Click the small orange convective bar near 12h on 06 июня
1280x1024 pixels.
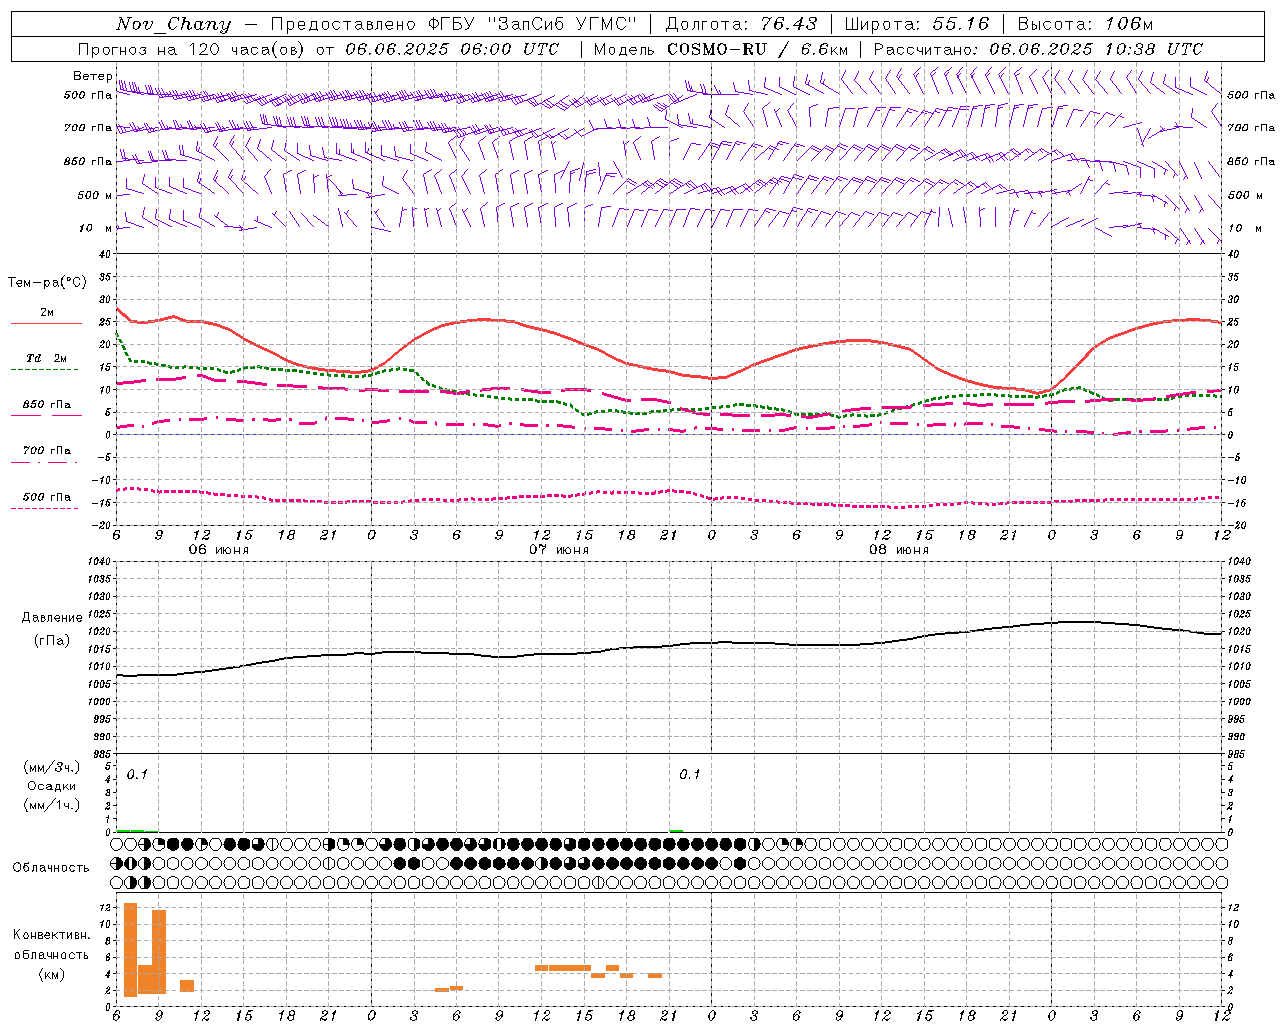[x=187, y=986]
